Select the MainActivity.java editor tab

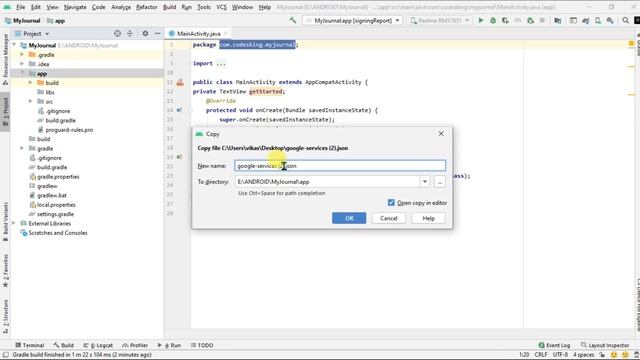198,33
